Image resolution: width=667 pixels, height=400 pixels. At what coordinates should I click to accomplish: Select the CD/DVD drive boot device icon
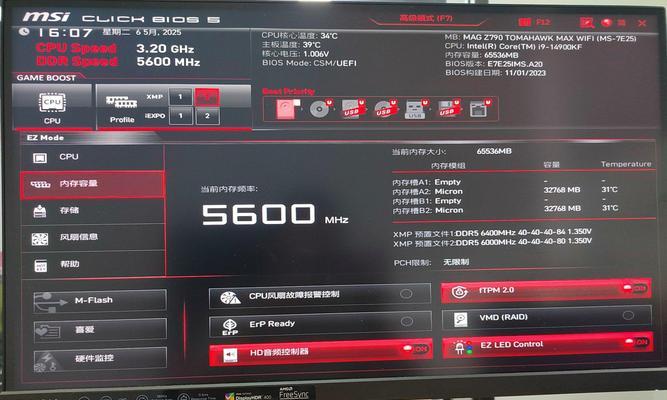(320, 109)
